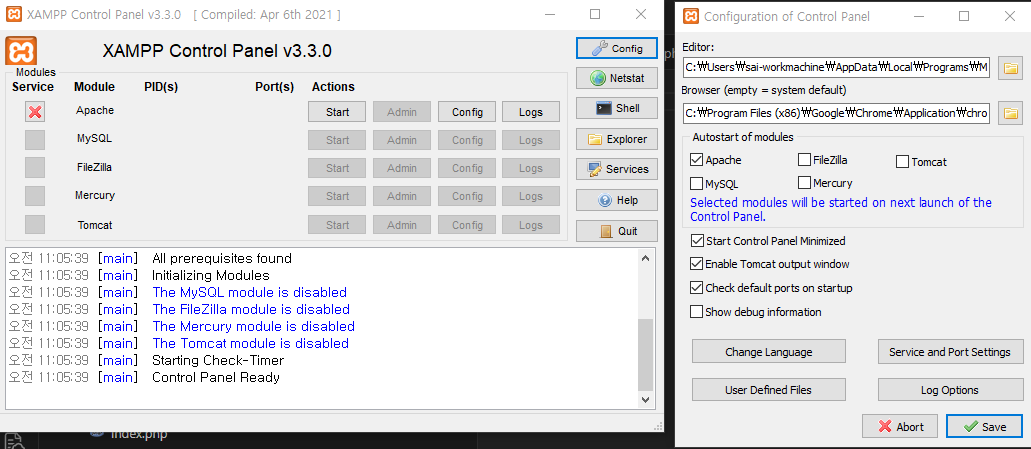Open the Explorer folder button
1031x449 pixels.
617,139
